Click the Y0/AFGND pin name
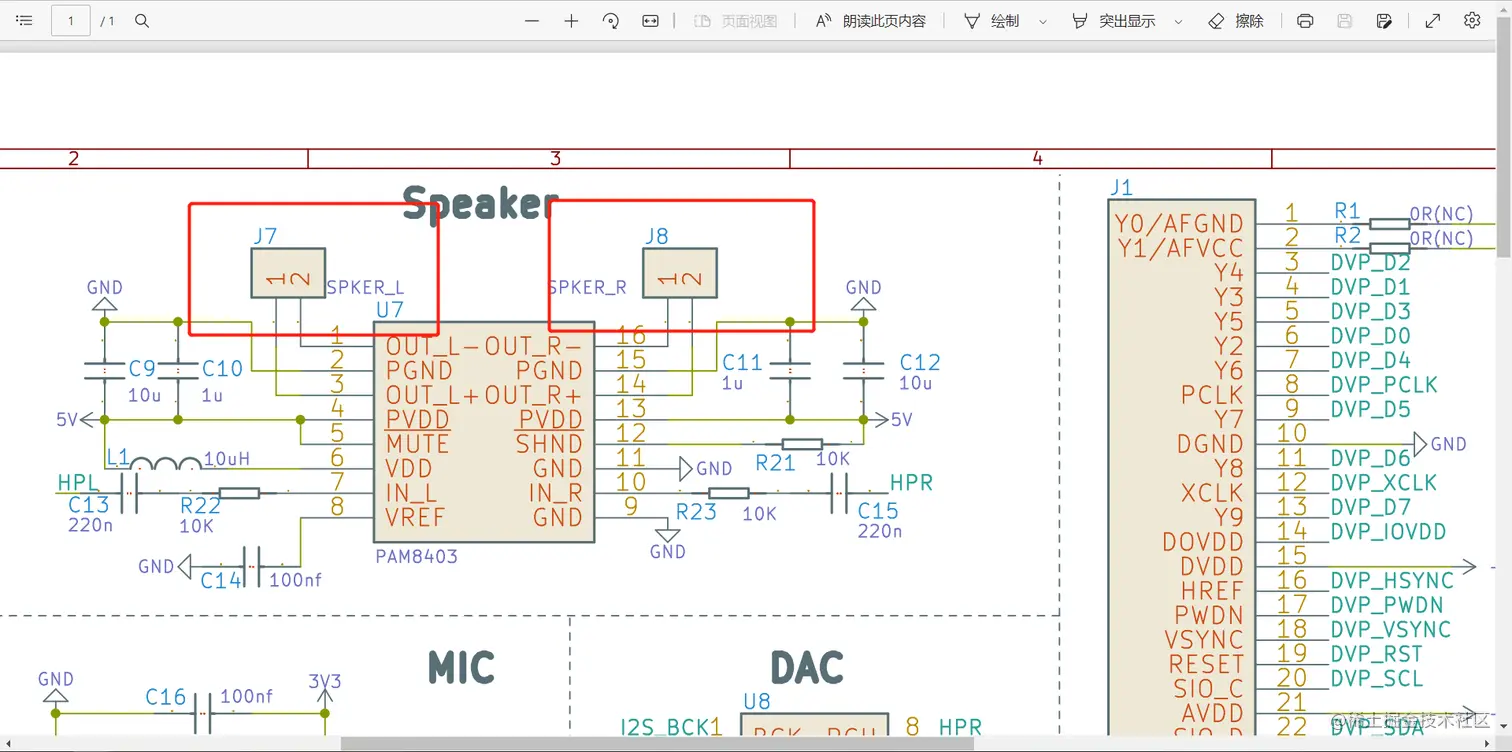This screenshot has height=752, width=1512. coord(1179,224)
